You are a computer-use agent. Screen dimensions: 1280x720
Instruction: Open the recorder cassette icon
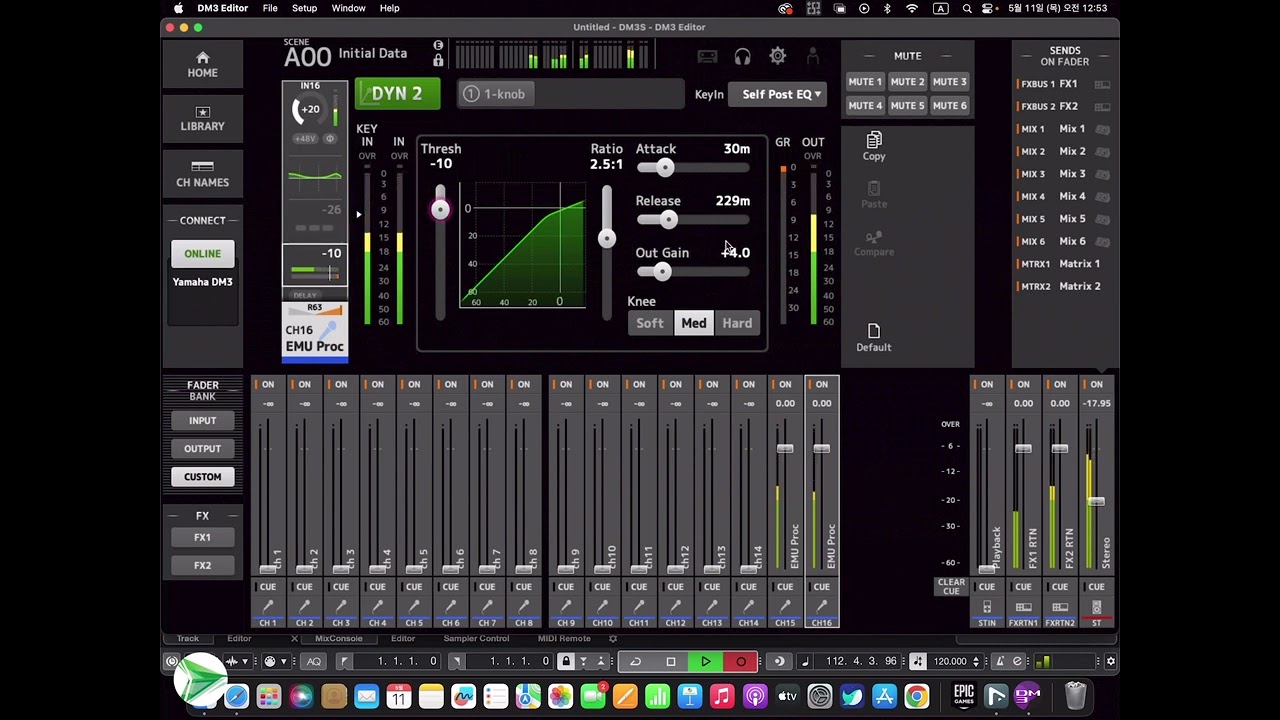click(x=707, y=57)
